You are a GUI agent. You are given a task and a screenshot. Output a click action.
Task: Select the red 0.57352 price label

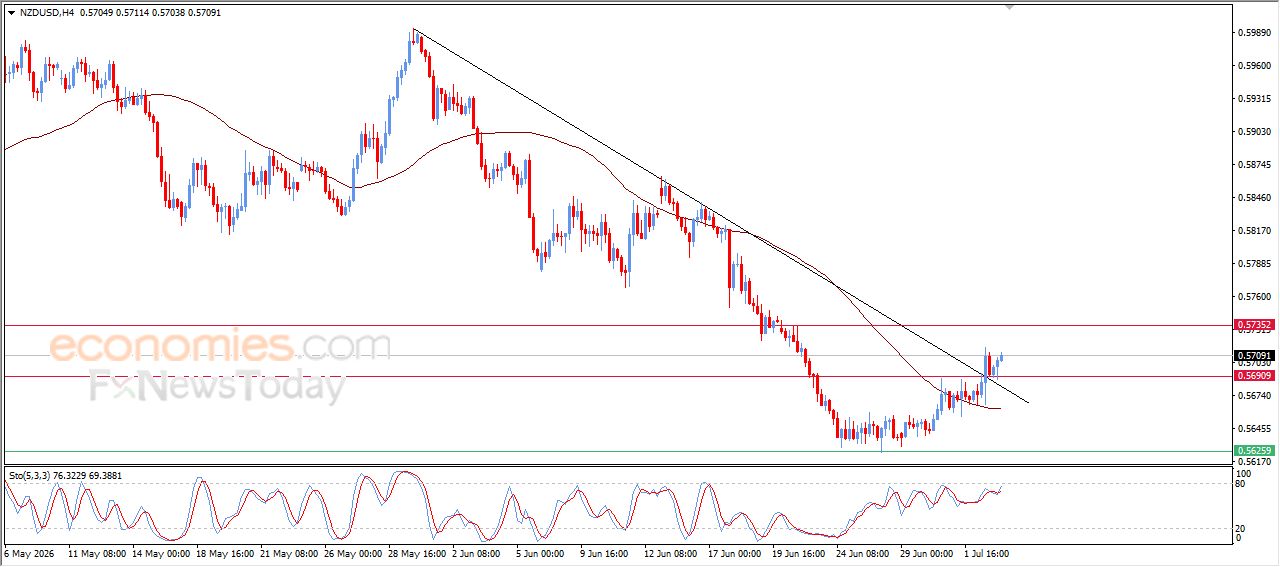[x=1254, y=325]
